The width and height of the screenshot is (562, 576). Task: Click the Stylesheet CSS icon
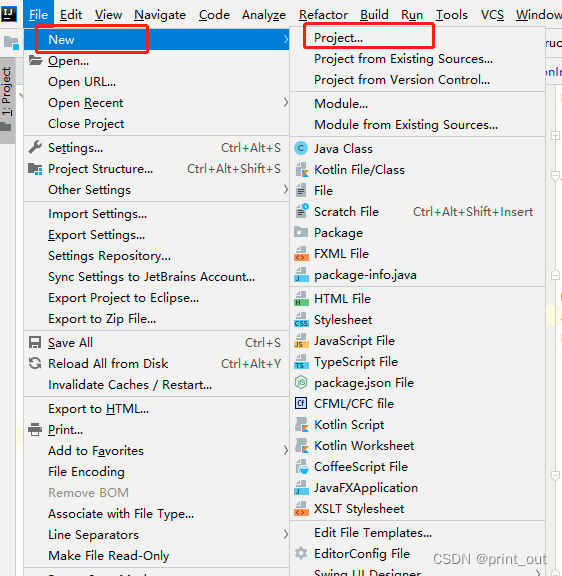coord(301,320)
